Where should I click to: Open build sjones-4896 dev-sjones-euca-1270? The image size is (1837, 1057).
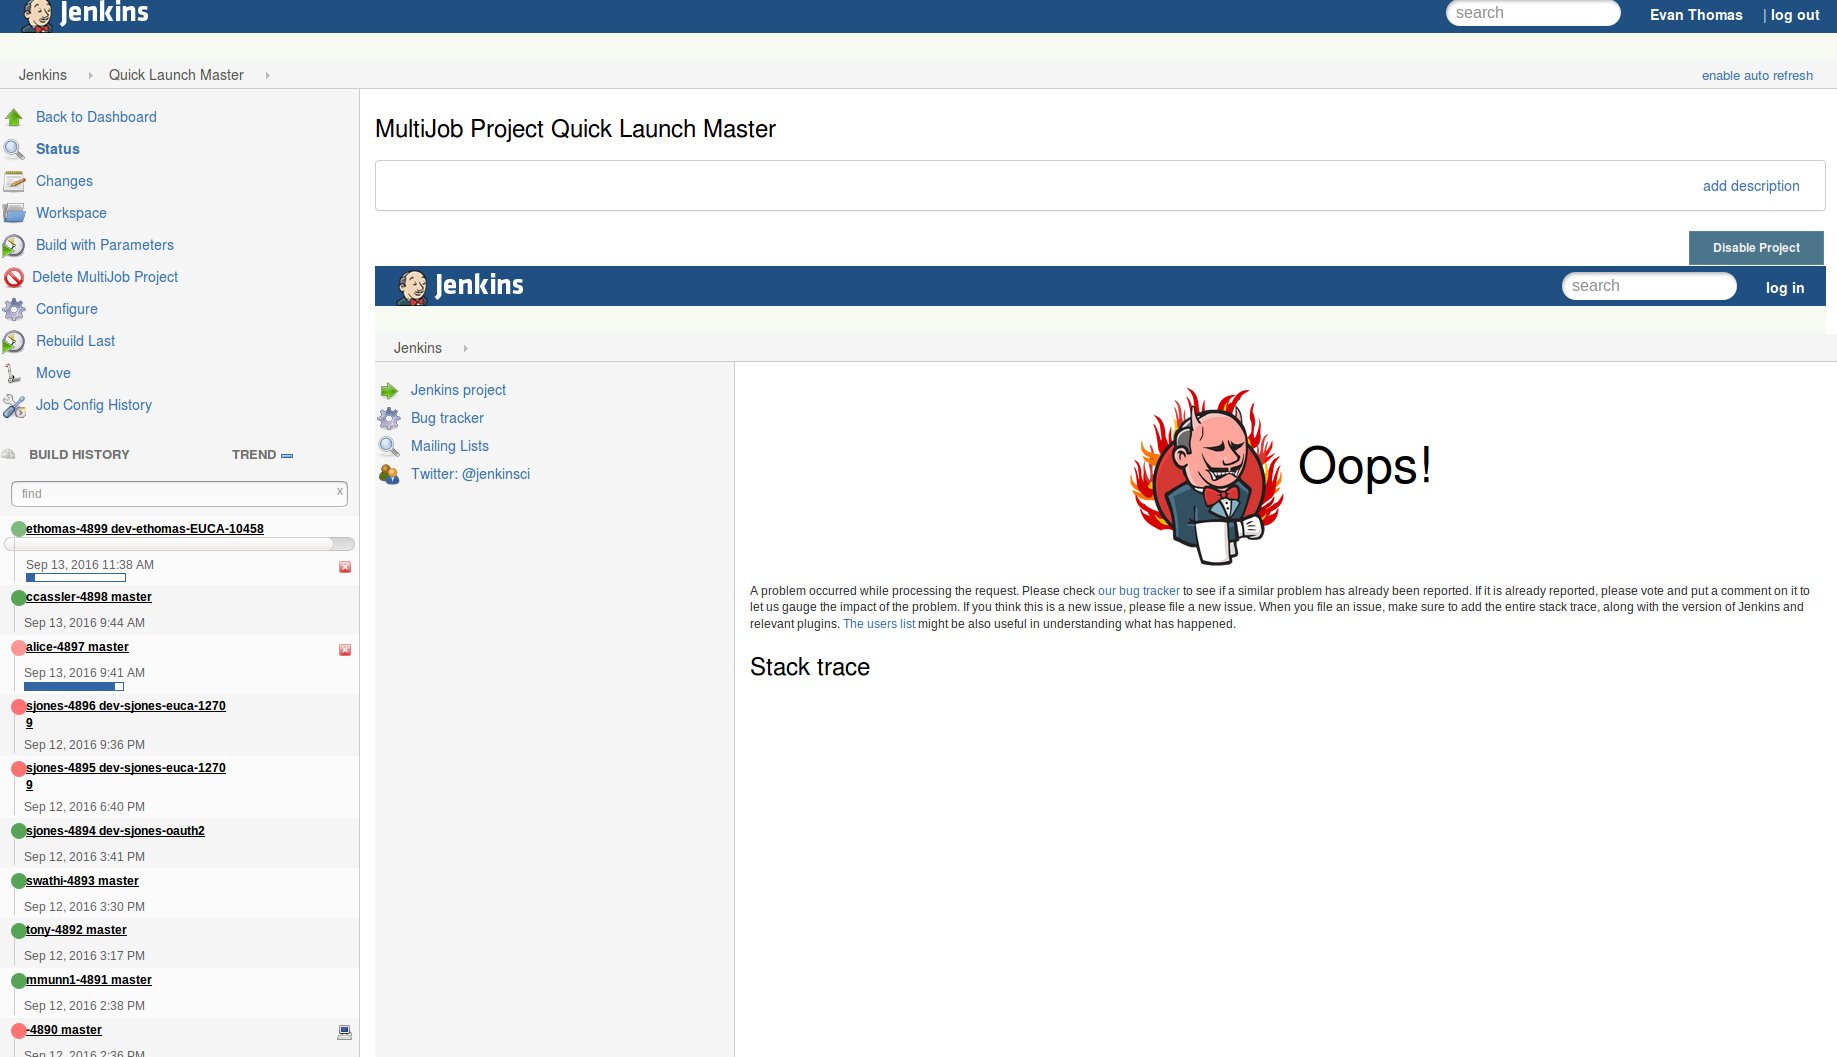126,714
